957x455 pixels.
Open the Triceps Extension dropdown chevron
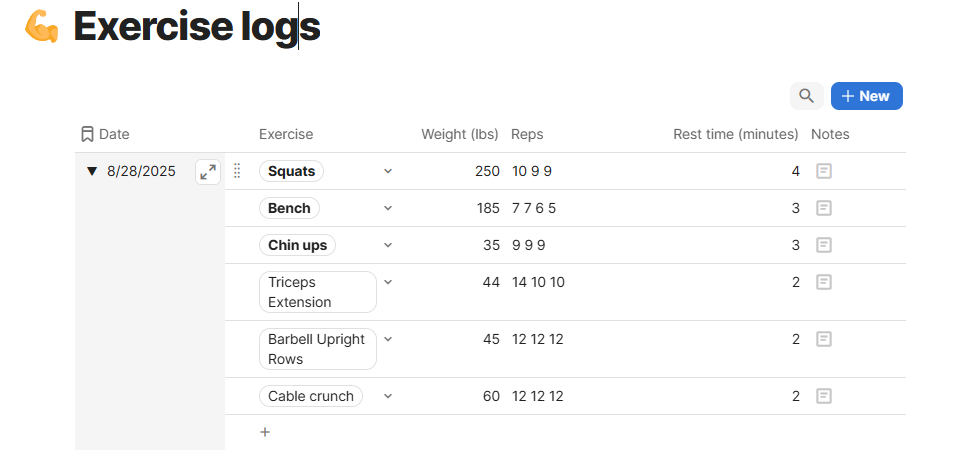pos(388,282)
